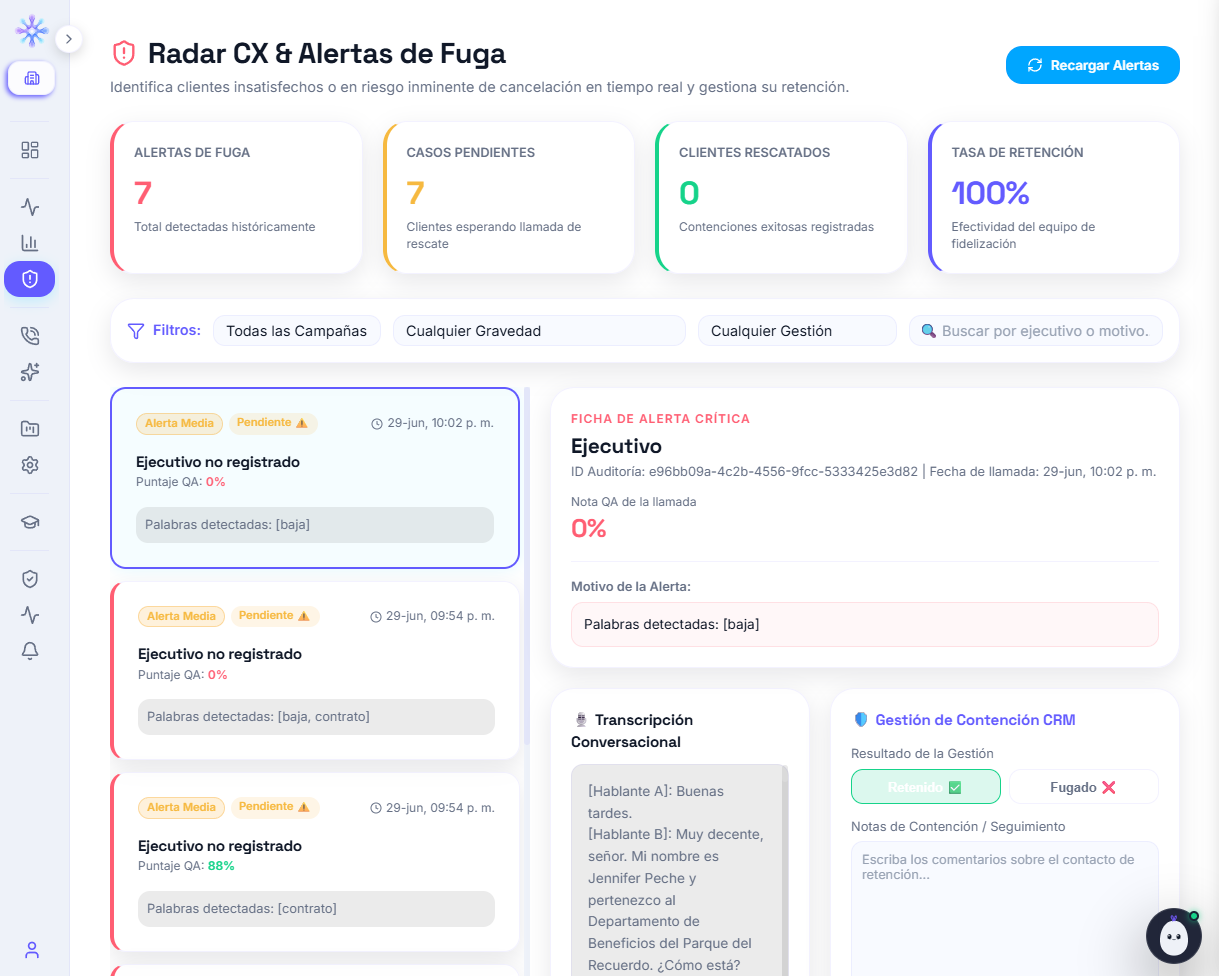Open the AI sparkles sidebar icon
This screenshot has height=976, width=1219.
30,372
